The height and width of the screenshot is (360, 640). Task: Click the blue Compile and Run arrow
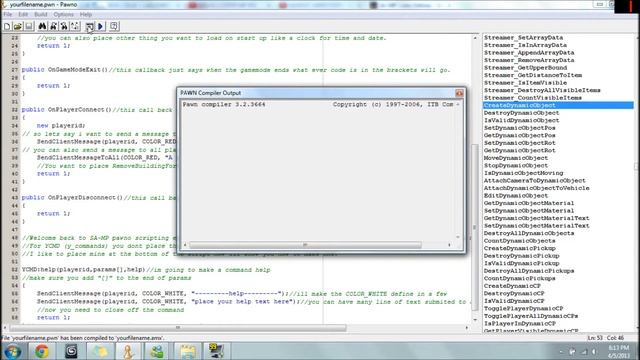point(100,27)
